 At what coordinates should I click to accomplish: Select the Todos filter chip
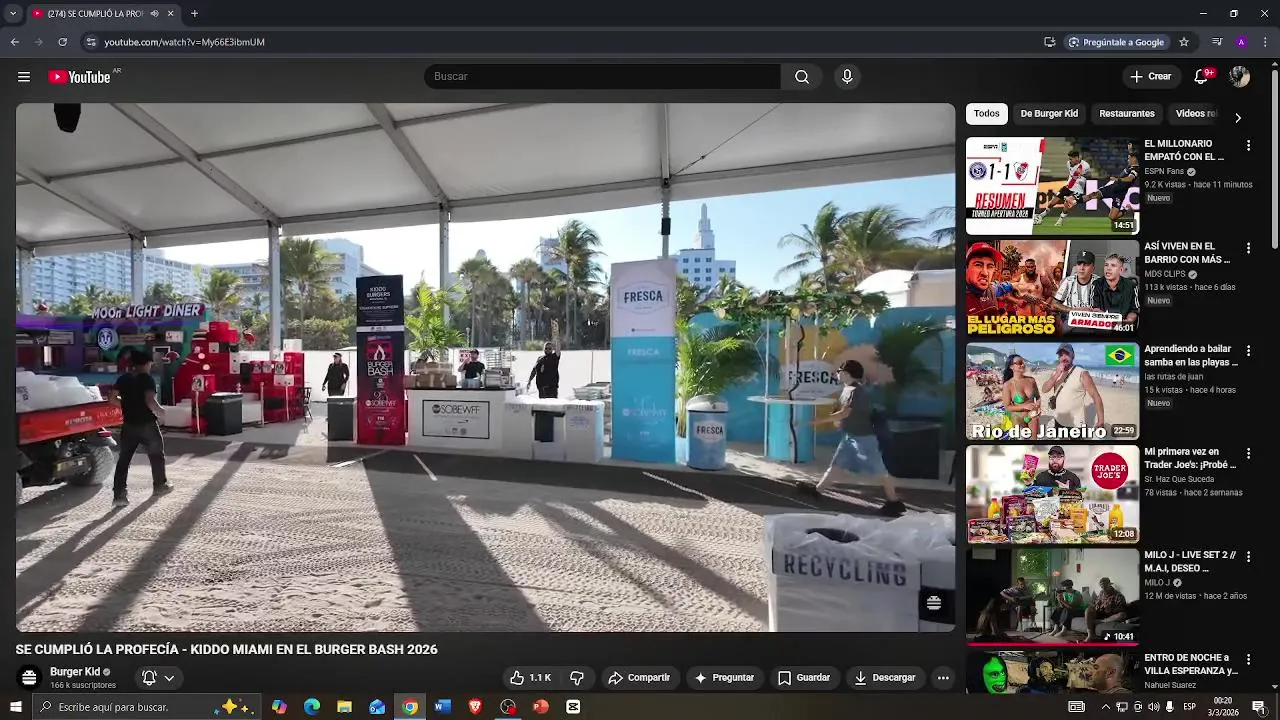click(987, 114)
